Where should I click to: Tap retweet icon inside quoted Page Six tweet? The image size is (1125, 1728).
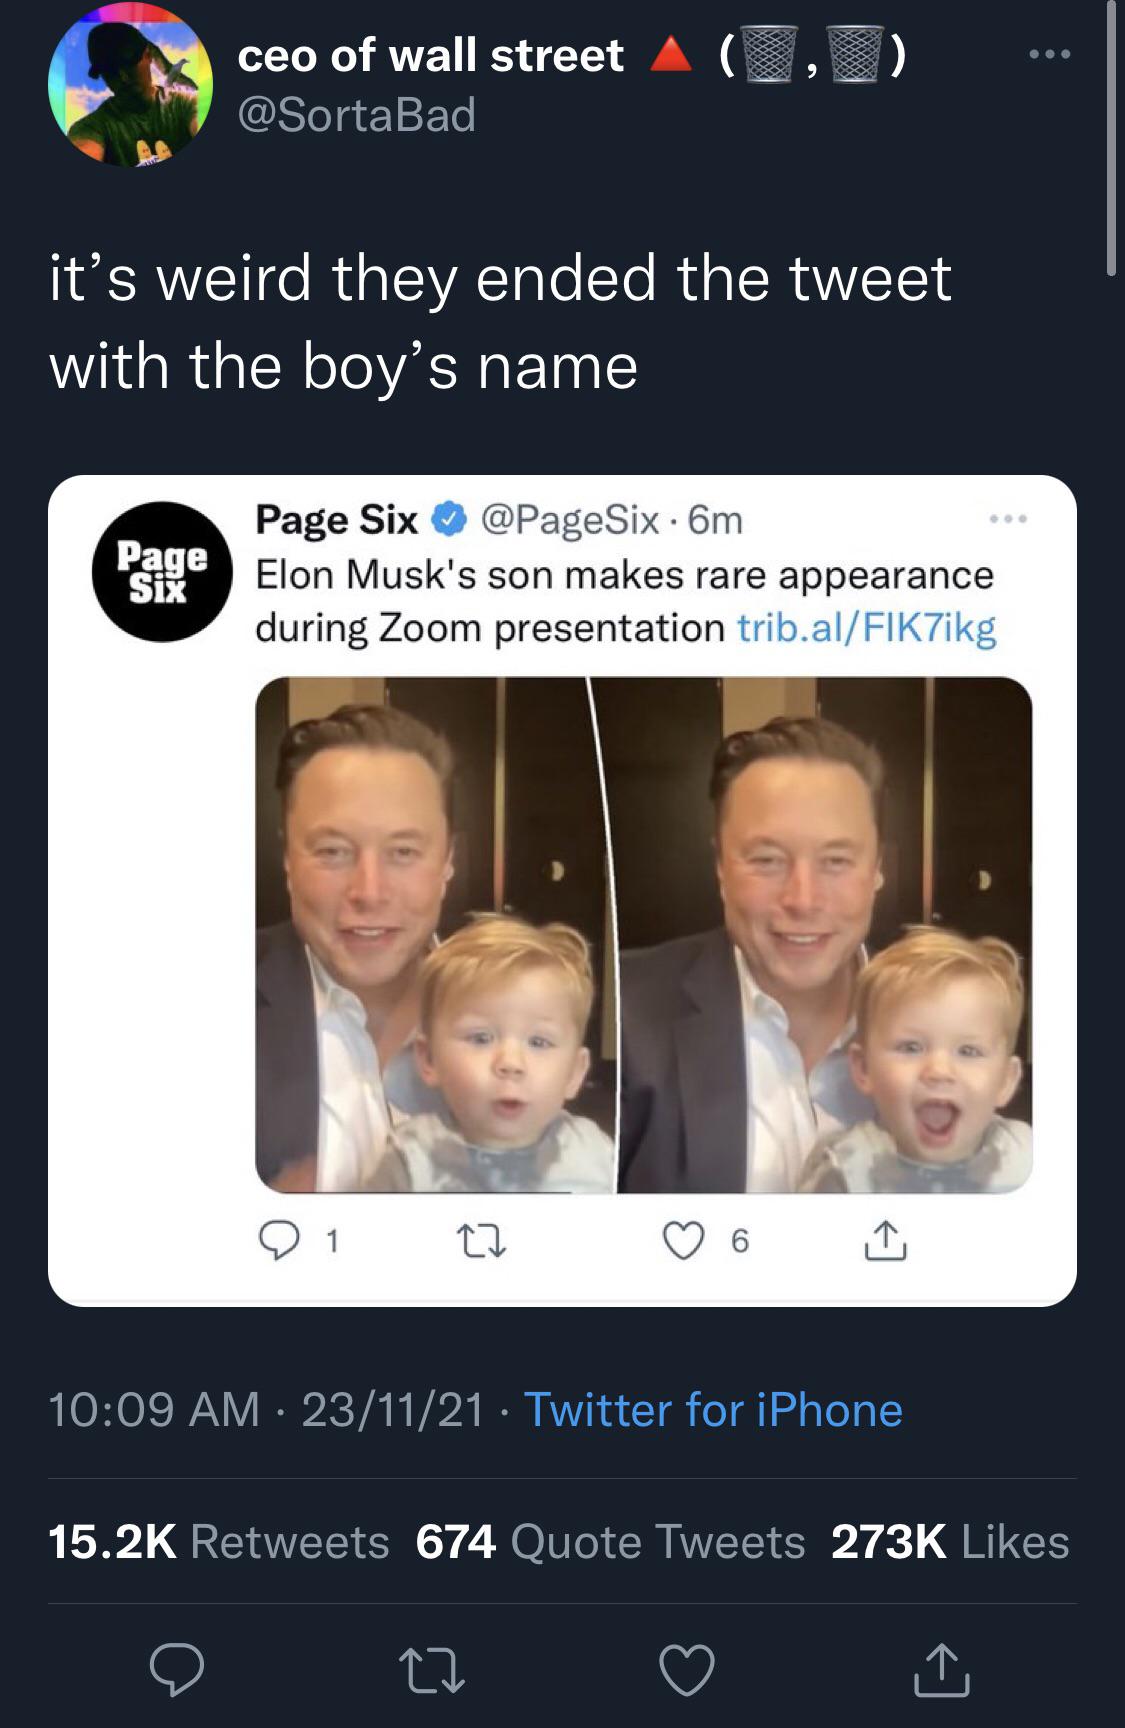(481, 1241)
